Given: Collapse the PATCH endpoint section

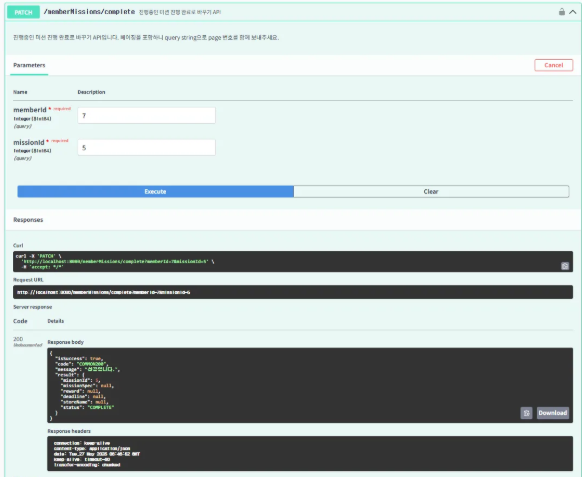Looking at the screenshot, I should coord(573,12).
